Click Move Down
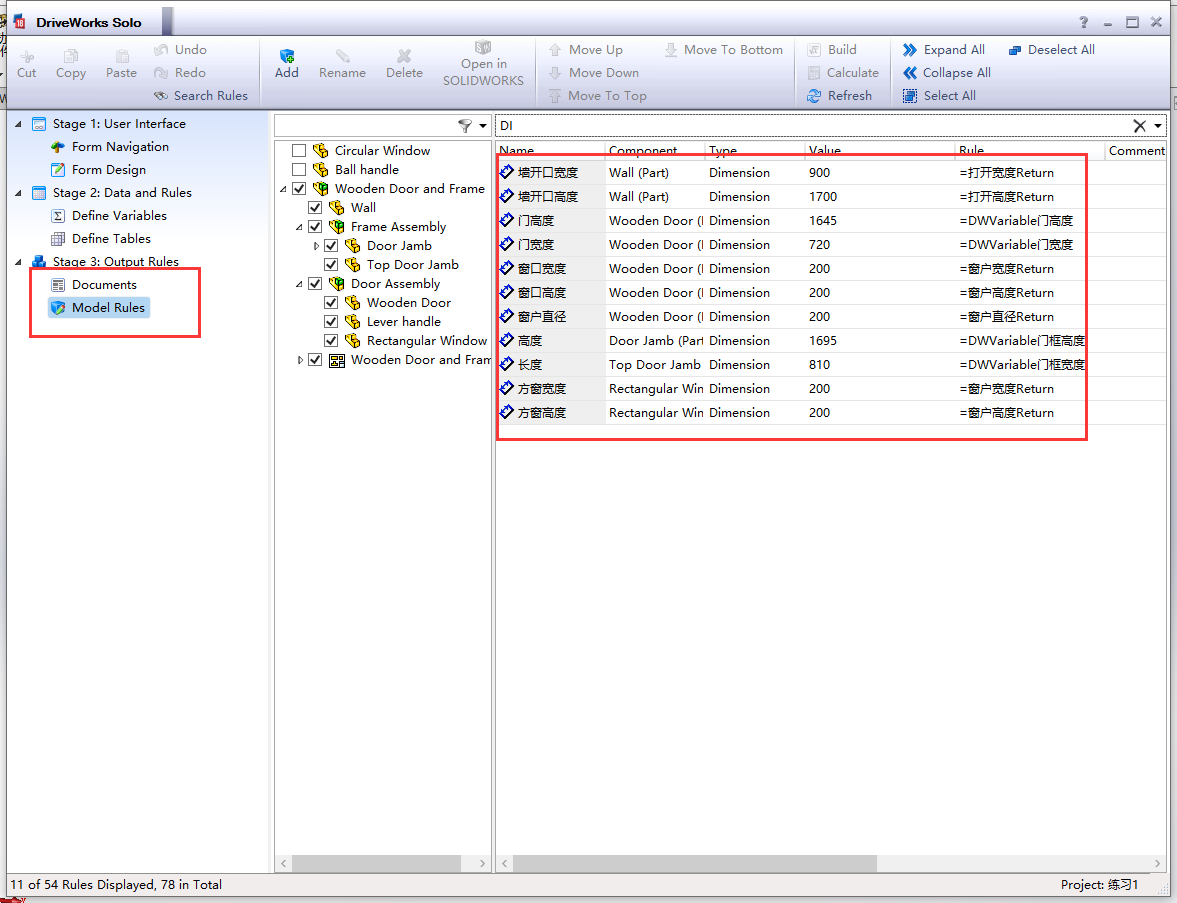Screen dimensions: 1177x903 pos(594,73)
